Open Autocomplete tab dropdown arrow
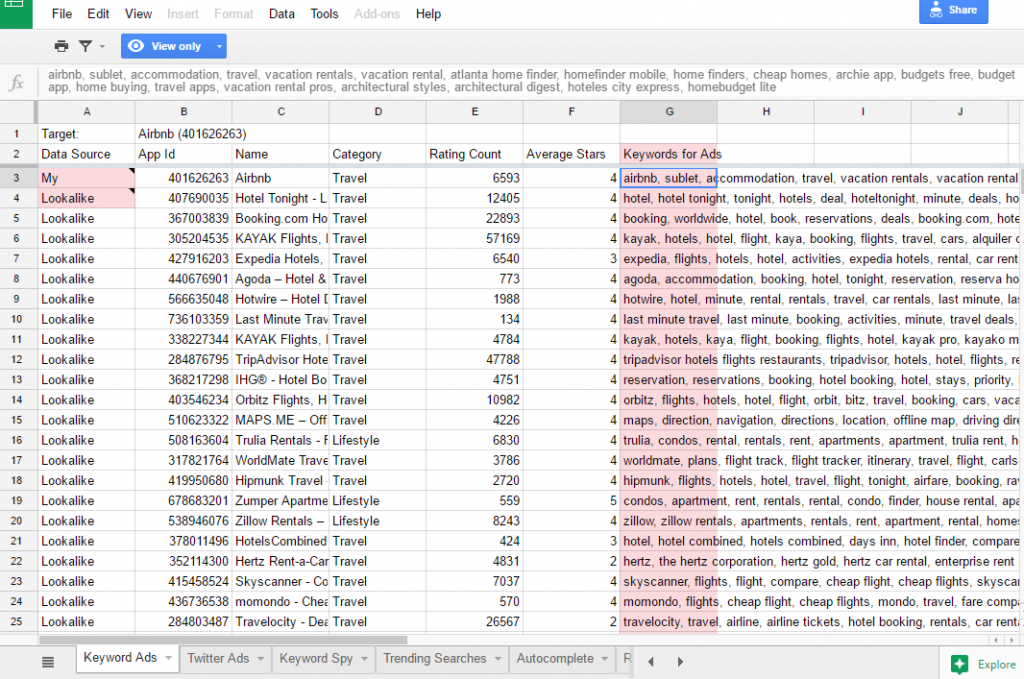1024x679 pixels. coord(605,659)
